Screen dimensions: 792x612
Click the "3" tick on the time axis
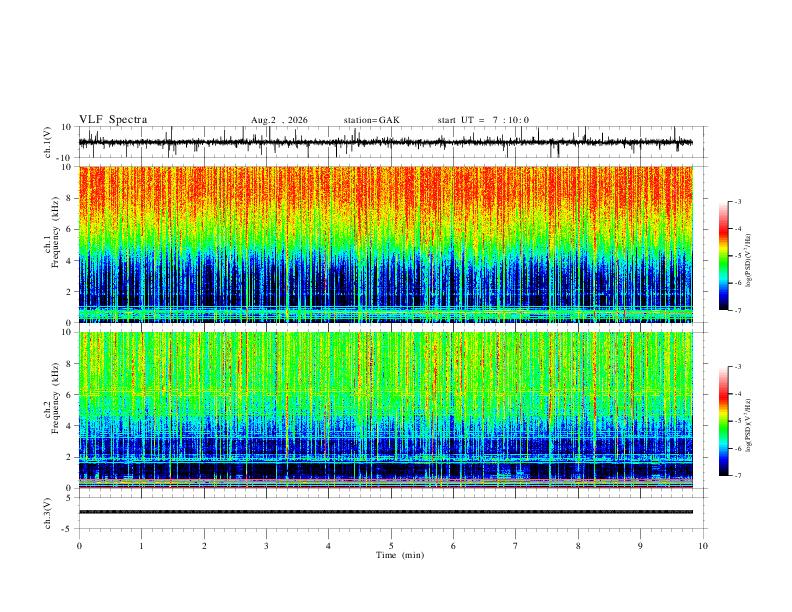click(x=266, y=546)
